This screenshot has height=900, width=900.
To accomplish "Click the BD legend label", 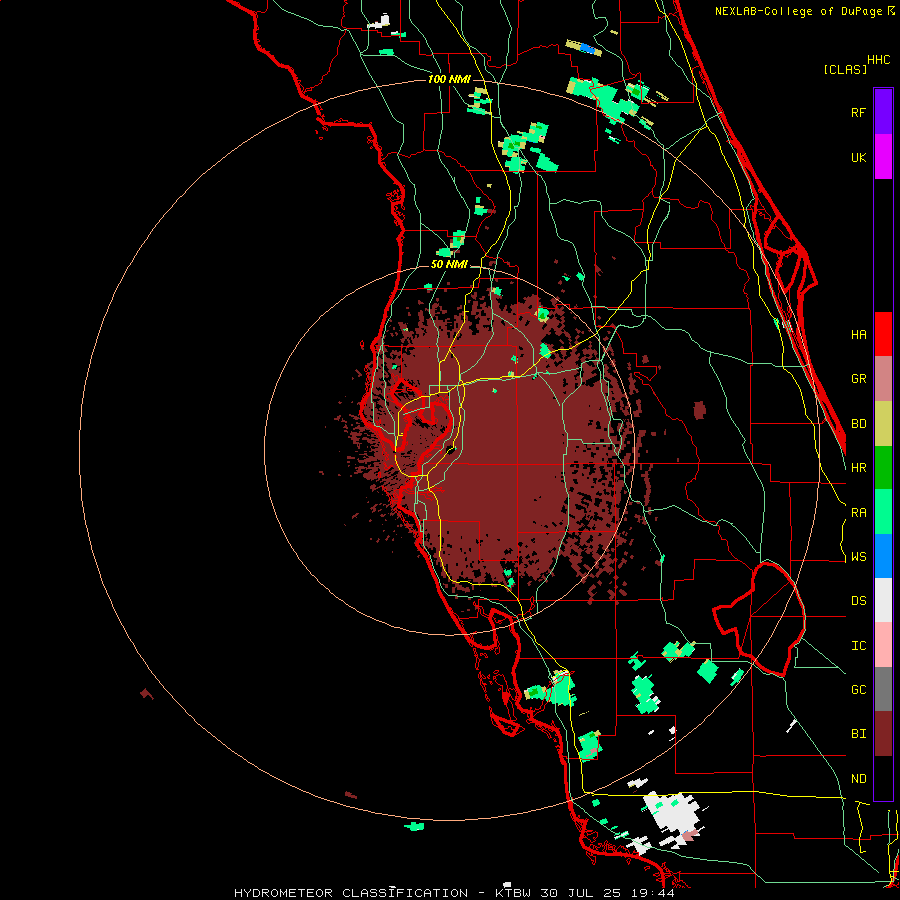I will [x=858, y=424].
